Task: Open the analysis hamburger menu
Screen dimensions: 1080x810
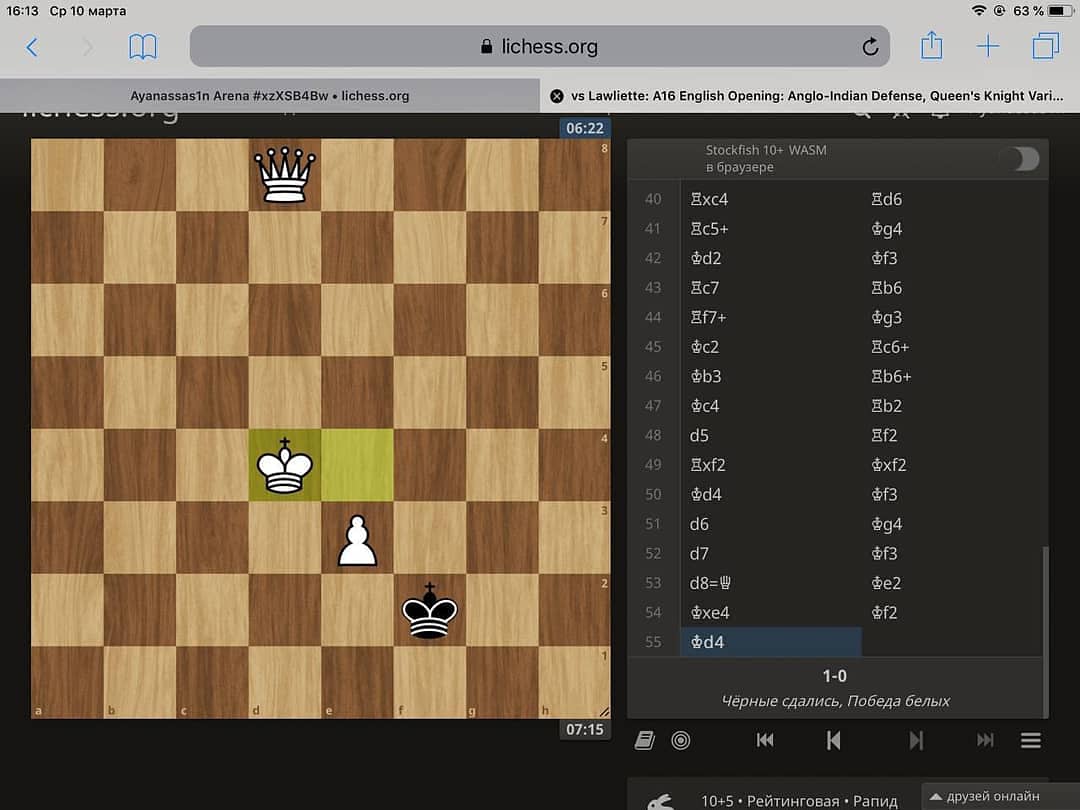Action: pos(1030,740)
